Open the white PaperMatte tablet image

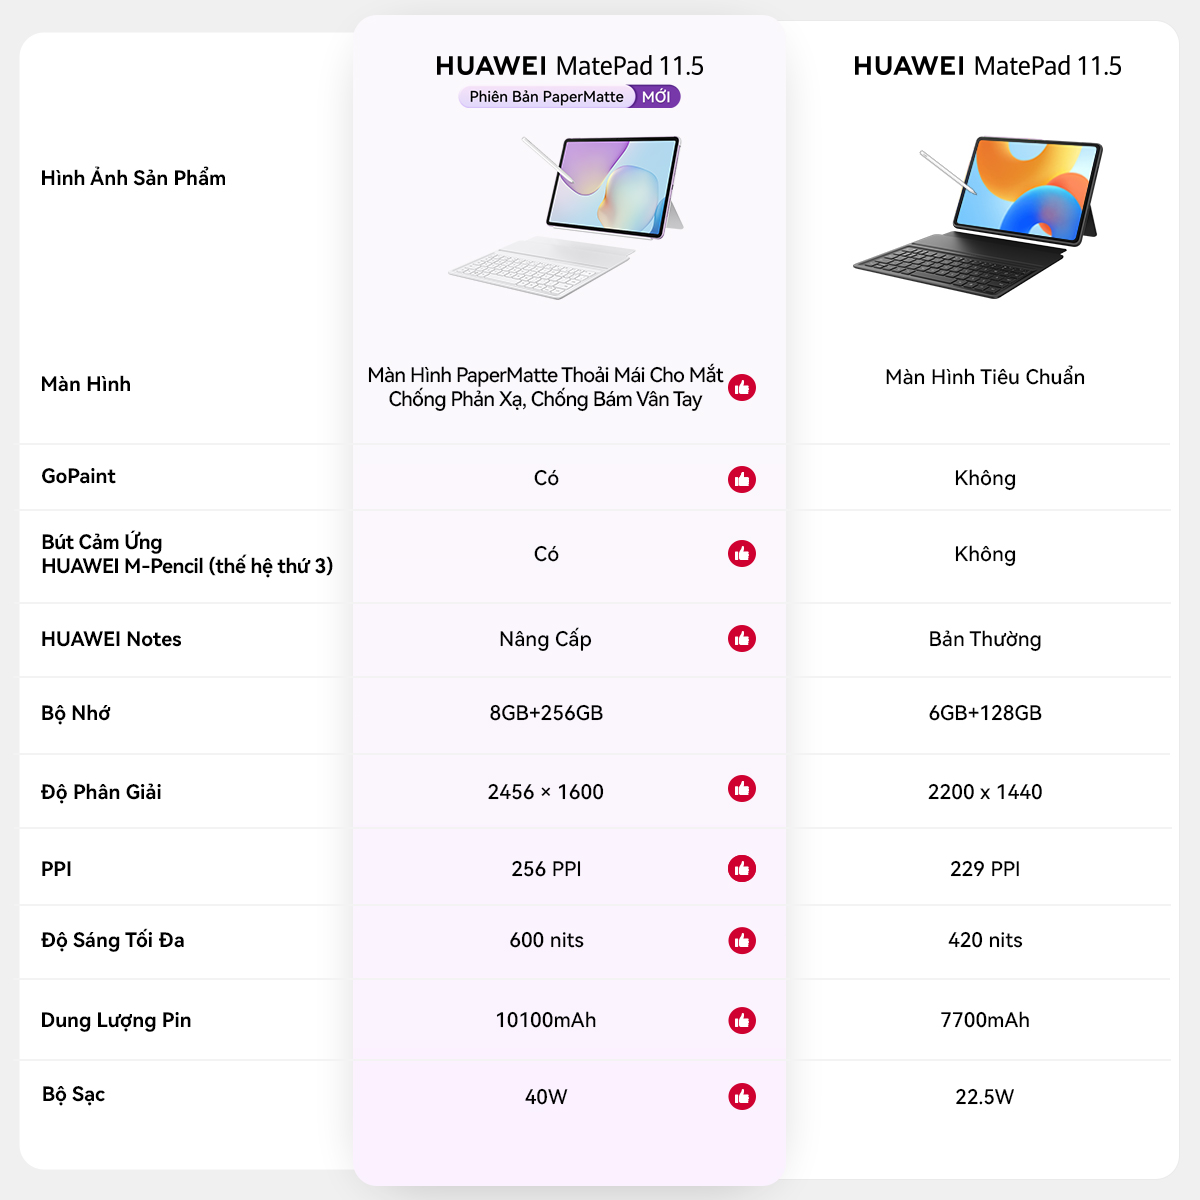click(x=567, y=215)
